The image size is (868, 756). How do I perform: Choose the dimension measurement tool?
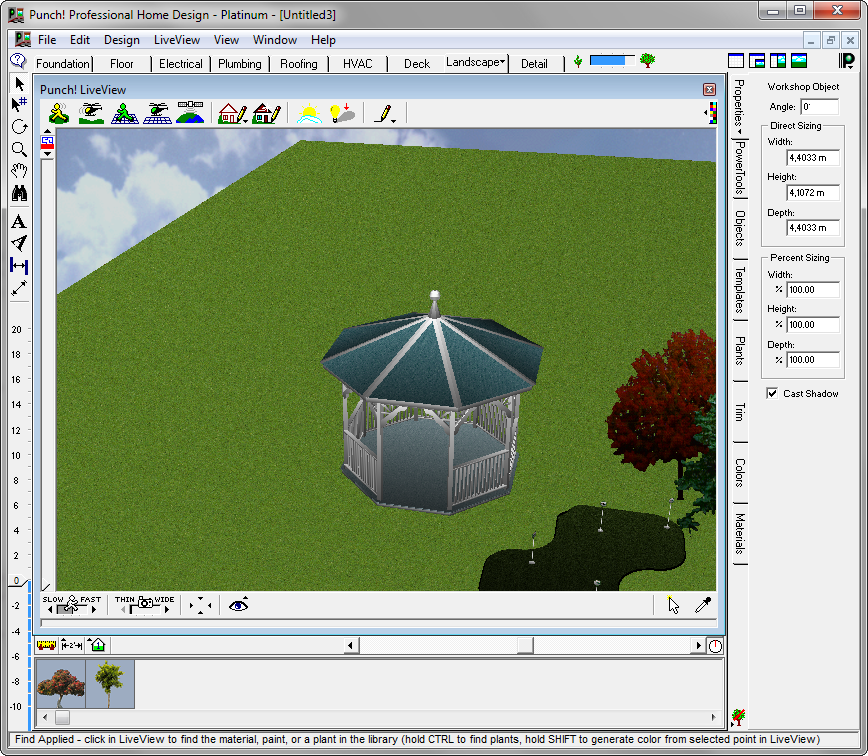click(x=19, y=266)
